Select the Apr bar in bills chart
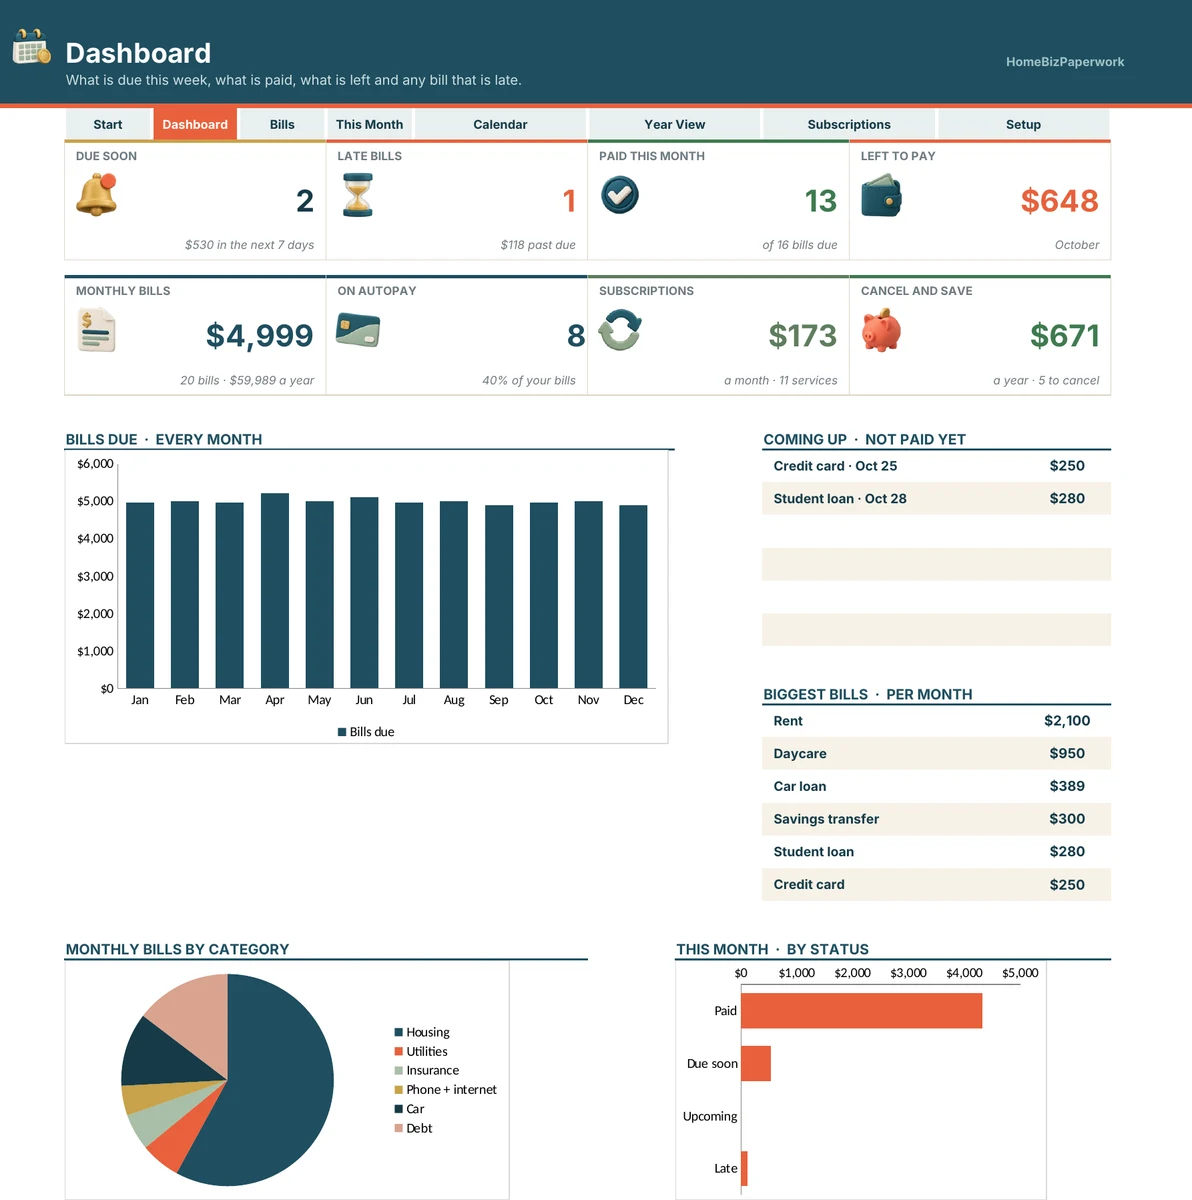This screenshot has width=1192, height=1200. coord(275,591)
